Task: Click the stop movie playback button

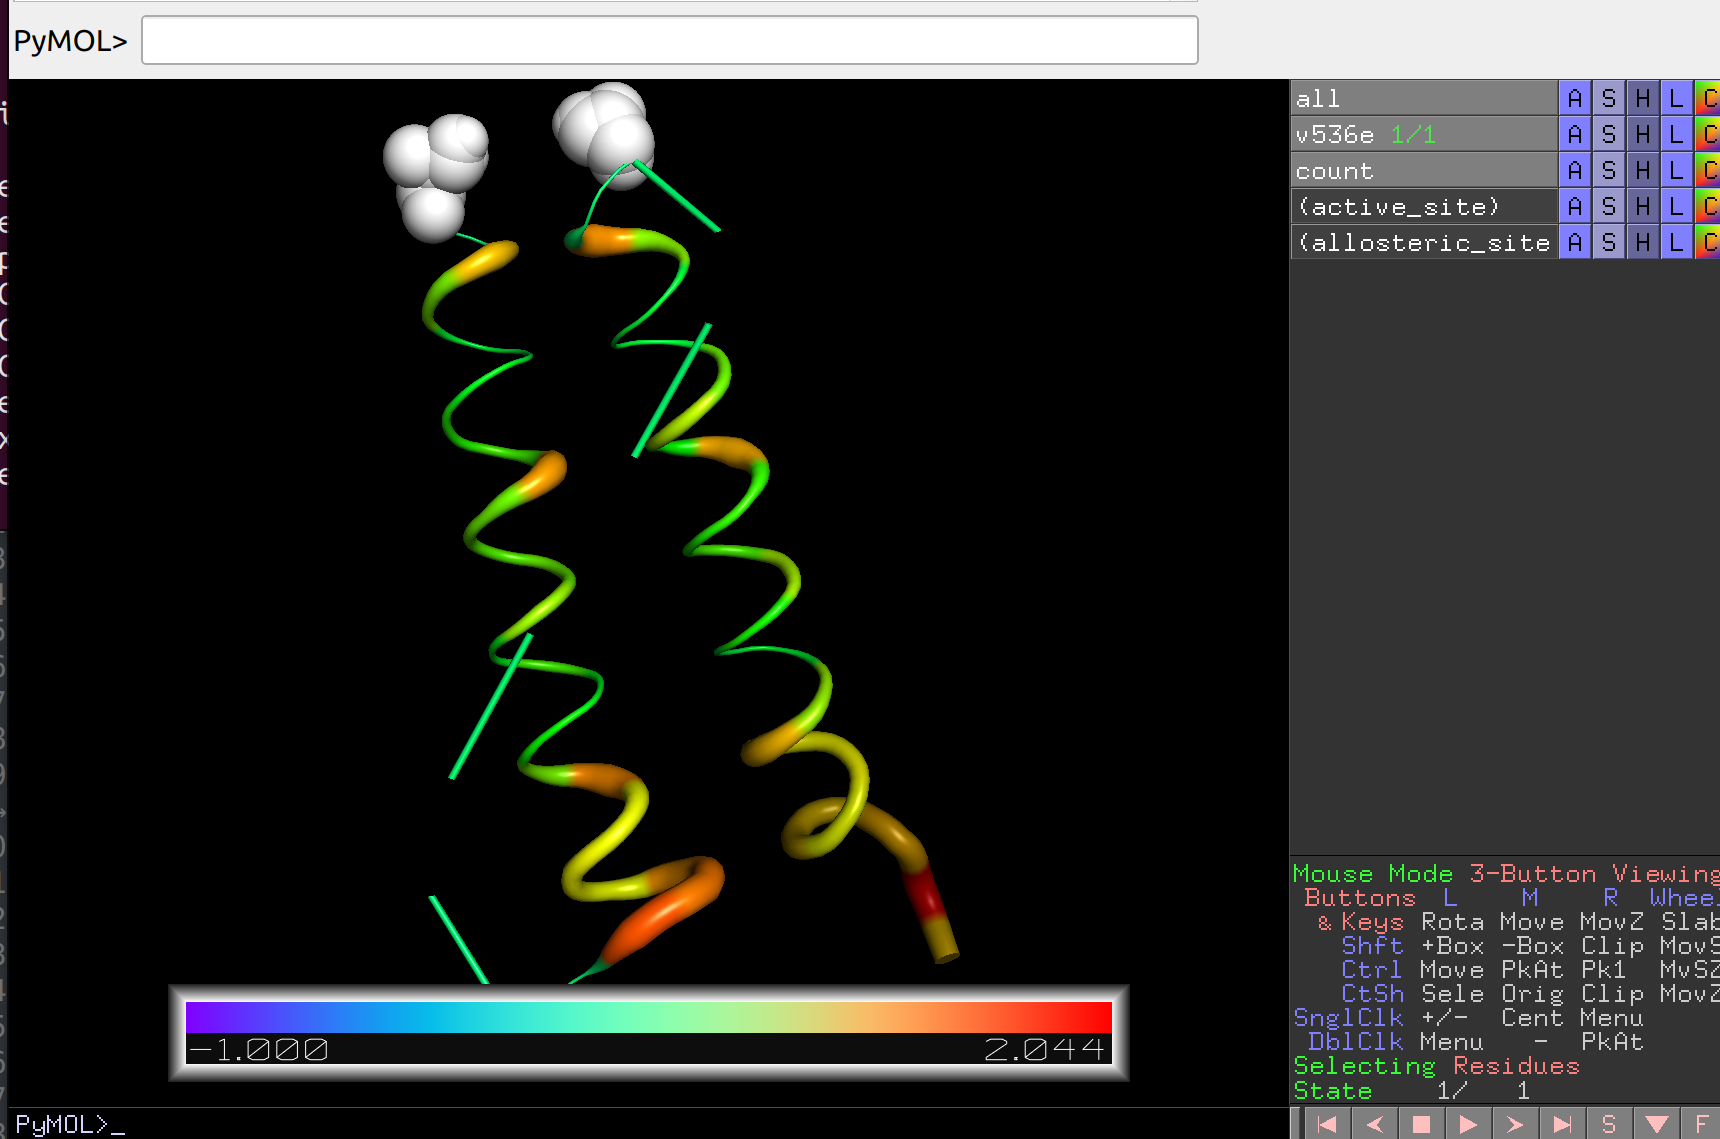Action: click(1423, 1123)
